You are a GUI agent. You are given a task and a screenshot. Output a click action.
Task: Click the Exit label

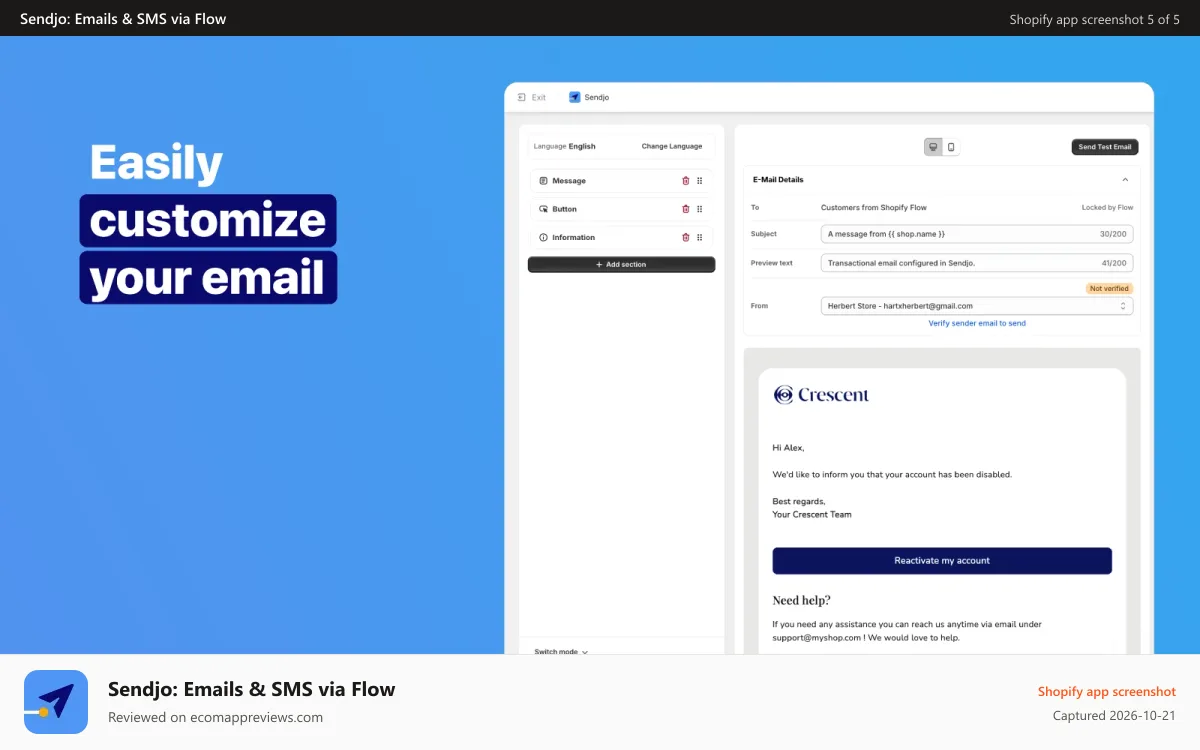click(539, 97)
